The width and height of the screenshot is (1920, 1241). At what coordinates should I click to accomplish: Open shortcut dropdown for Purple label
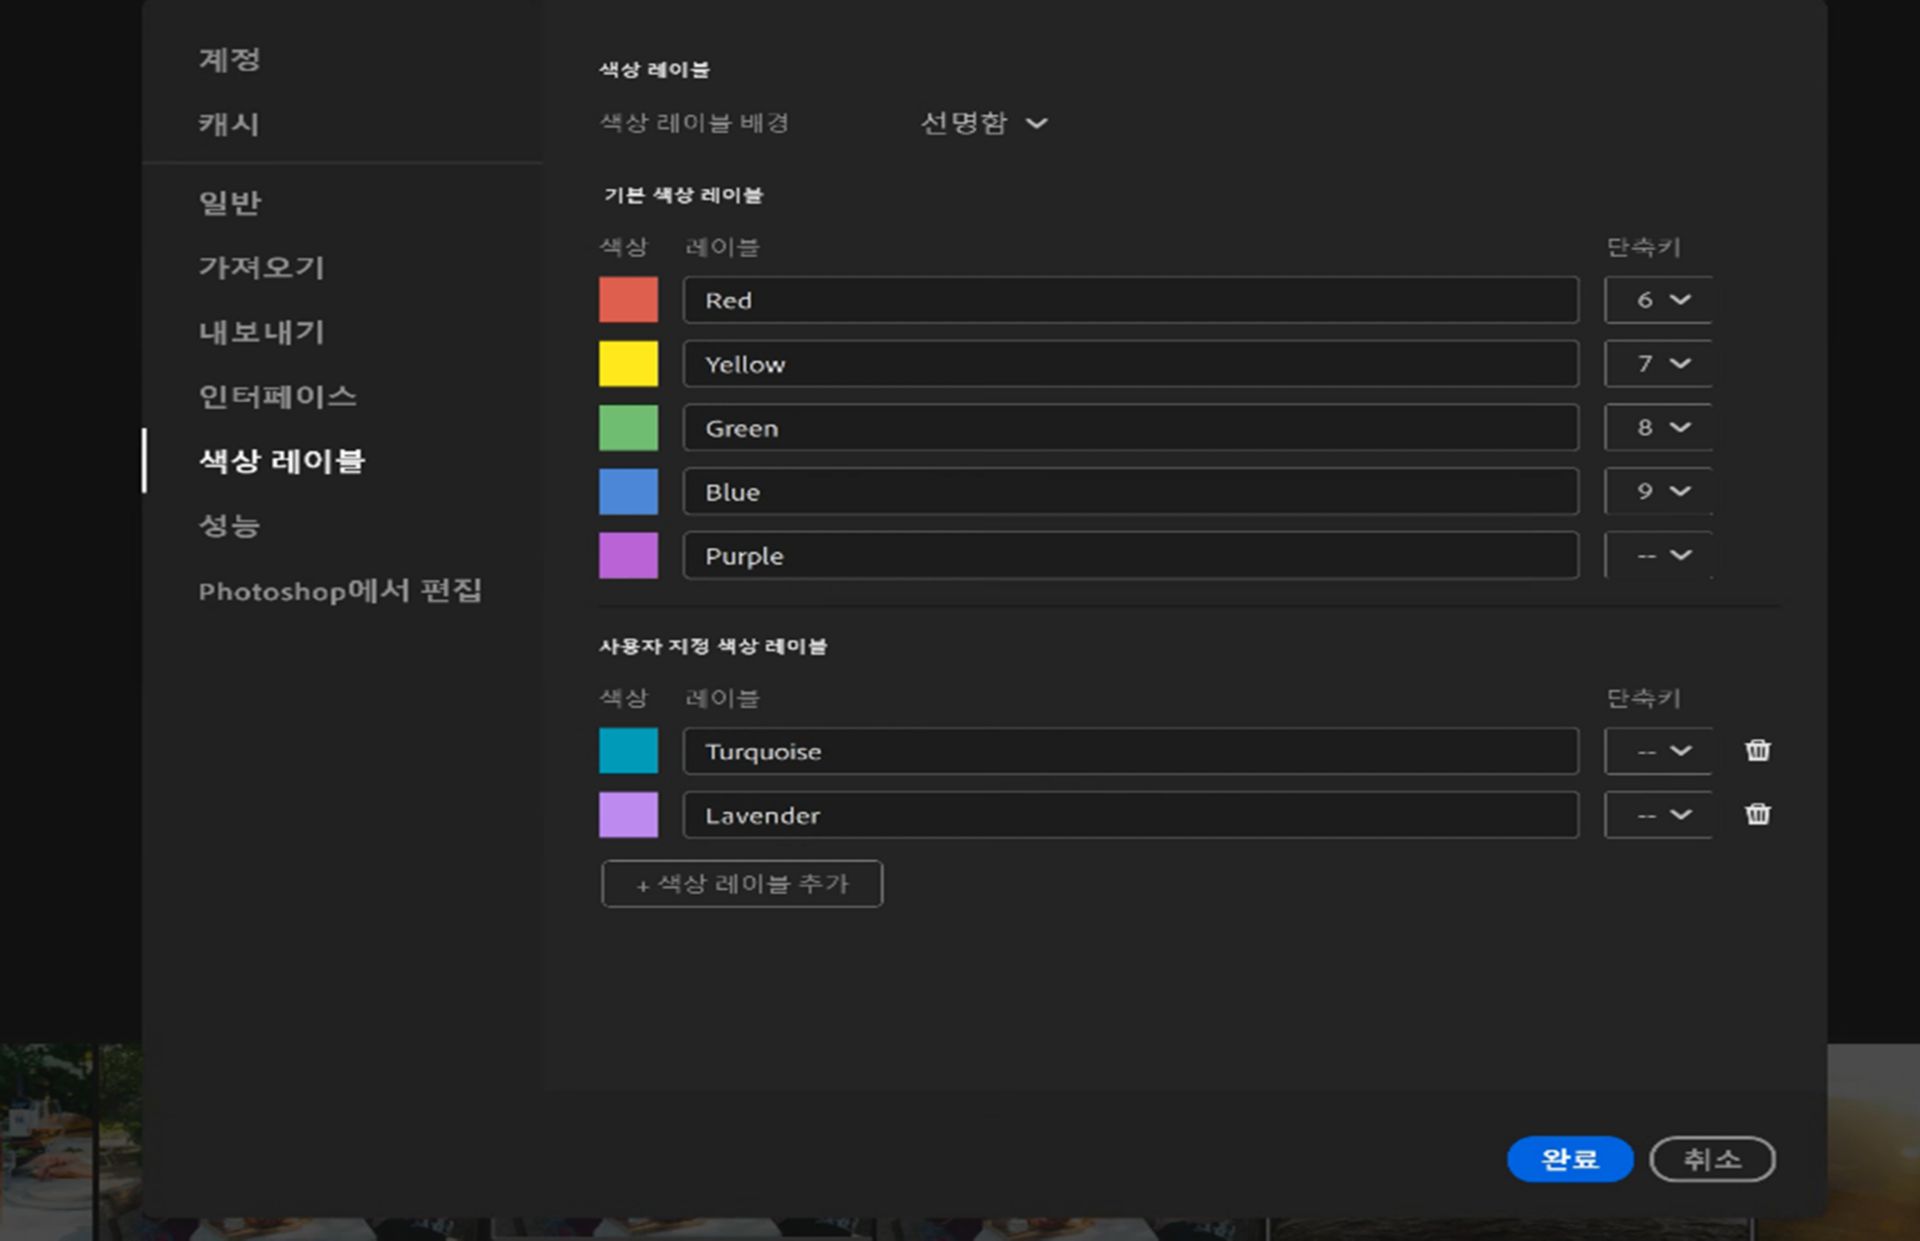point(1659,556)
